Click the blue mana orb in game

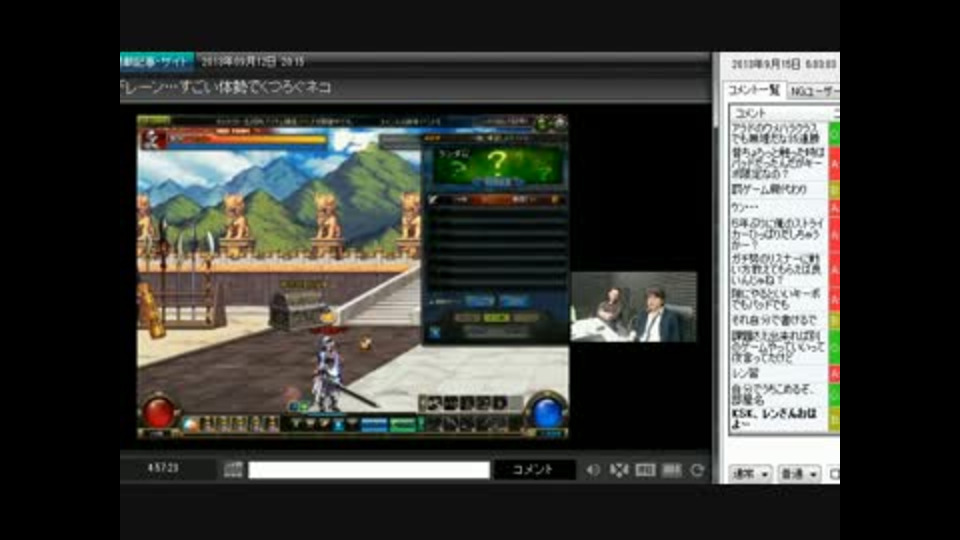[x=547, y=412]
